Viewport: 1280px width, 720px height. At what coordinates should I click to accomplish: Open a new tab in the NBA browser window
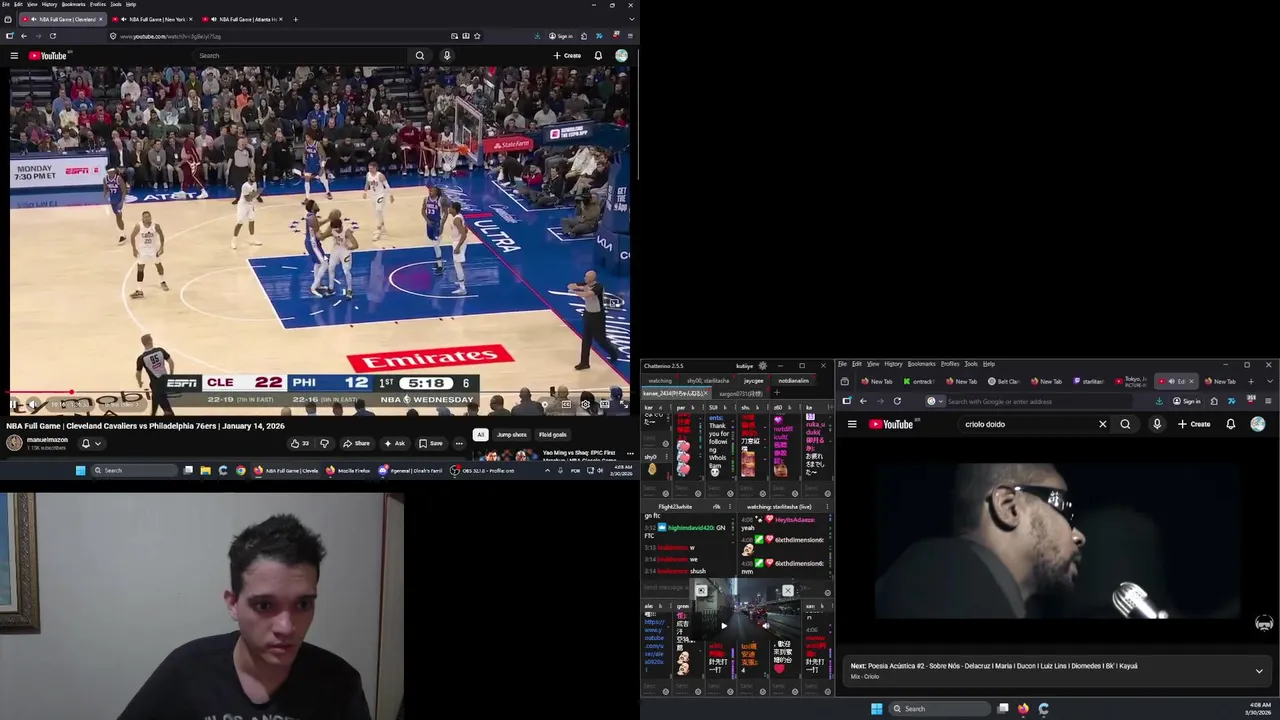click(295, 19)
